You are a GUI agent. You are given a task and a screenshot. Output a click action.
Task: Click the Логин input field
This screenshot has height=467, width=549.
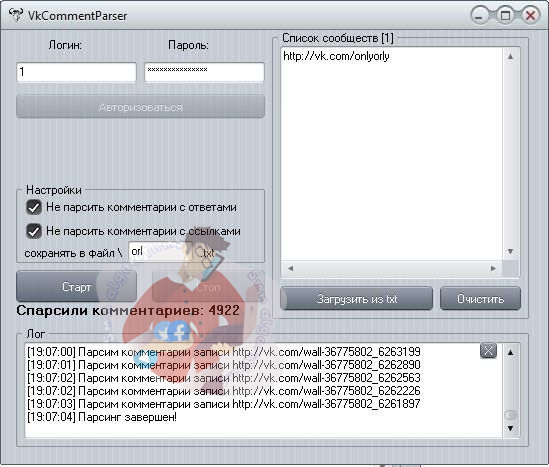[x=76, y=72]
